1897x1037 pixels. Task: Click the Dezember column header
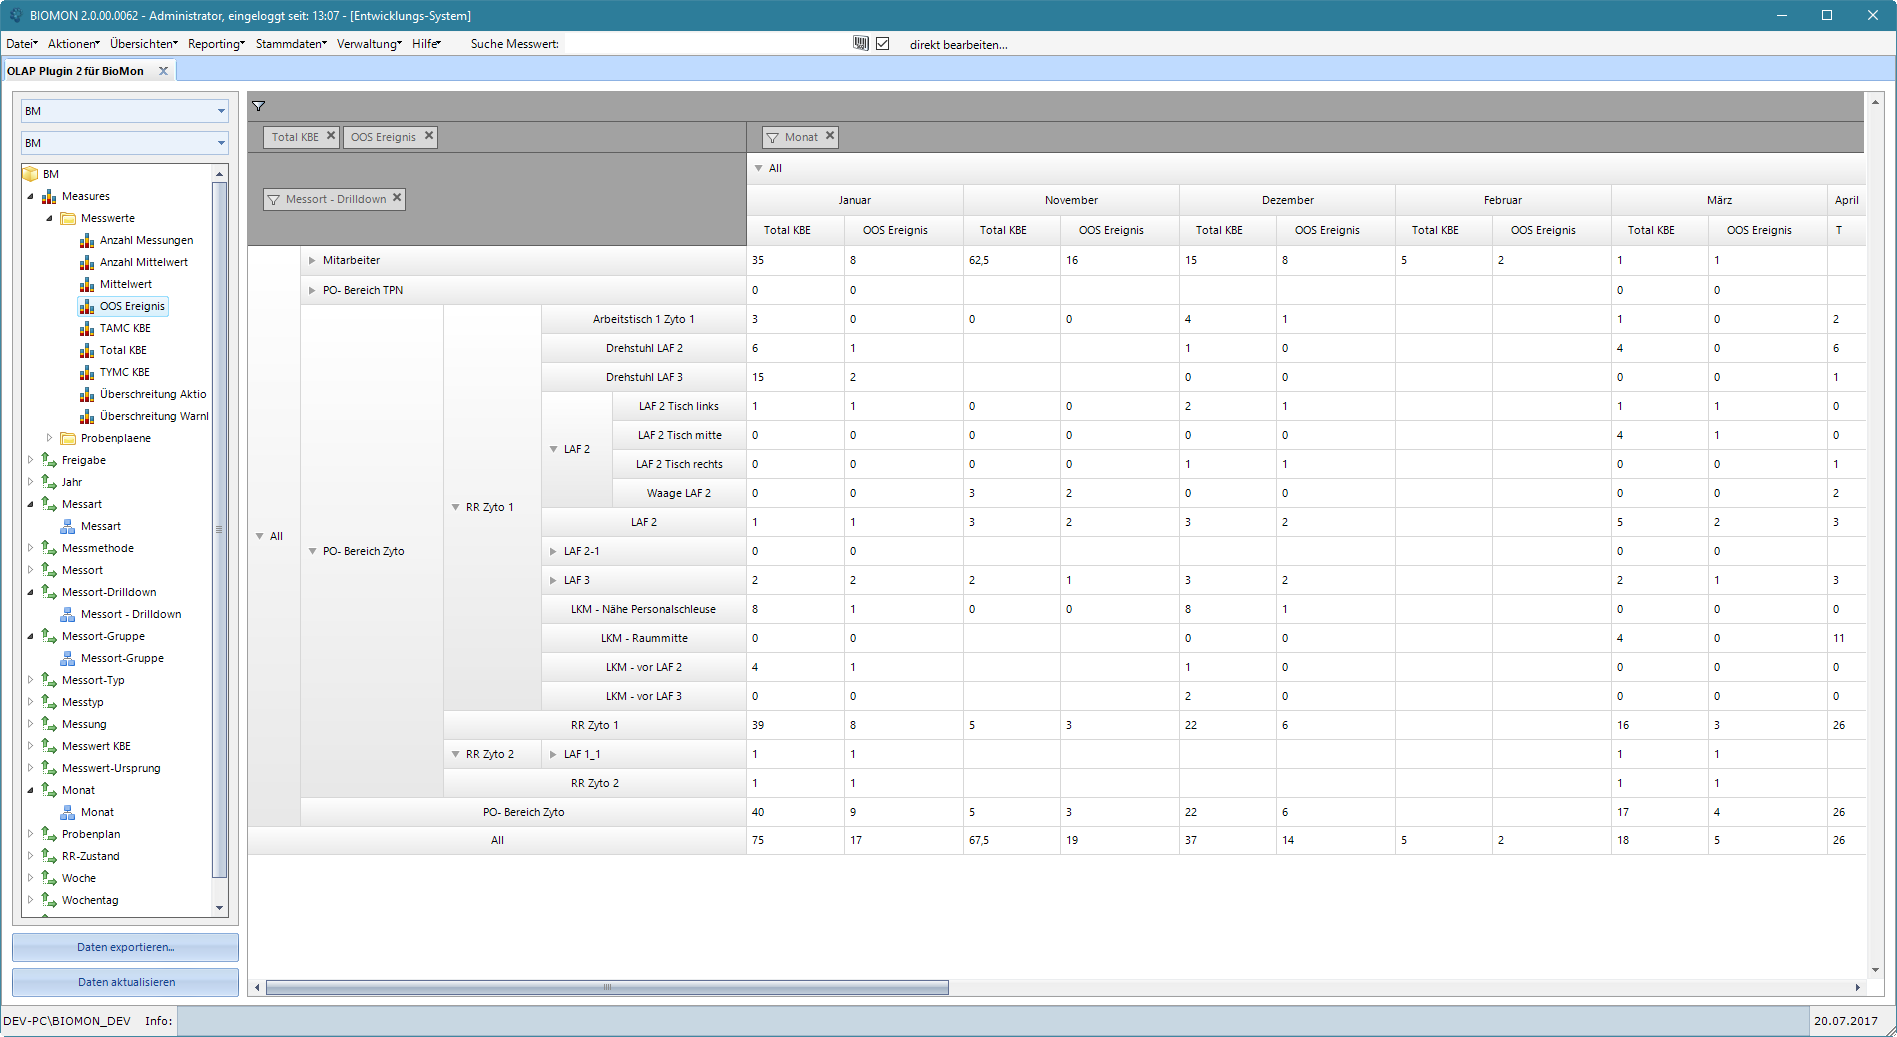(x=1287, y=200)
